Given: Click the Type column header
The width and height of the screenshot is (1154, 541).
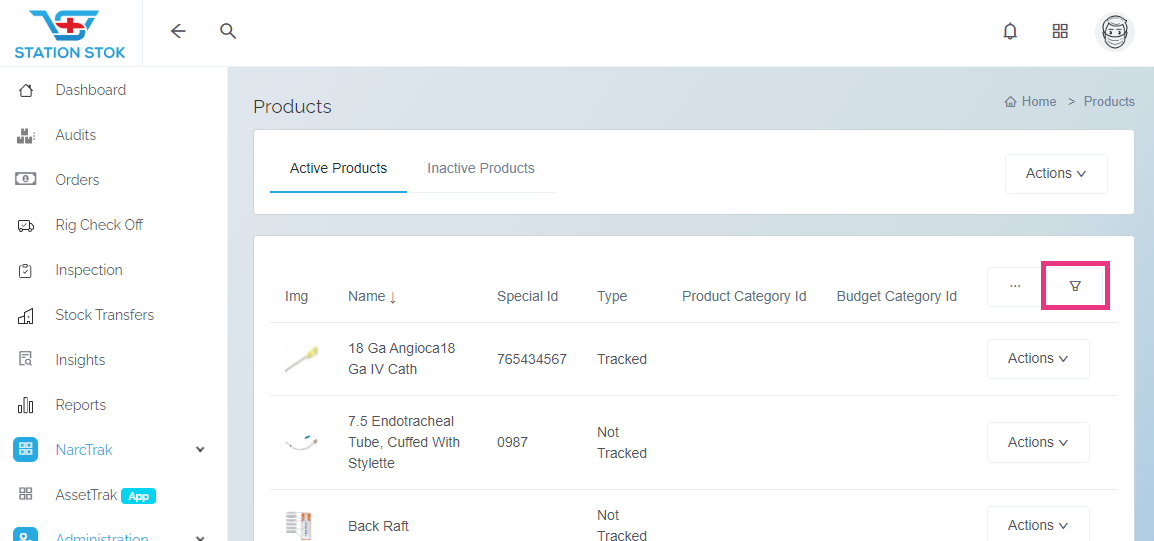Looking at the screenshot, I should [612, 297].
